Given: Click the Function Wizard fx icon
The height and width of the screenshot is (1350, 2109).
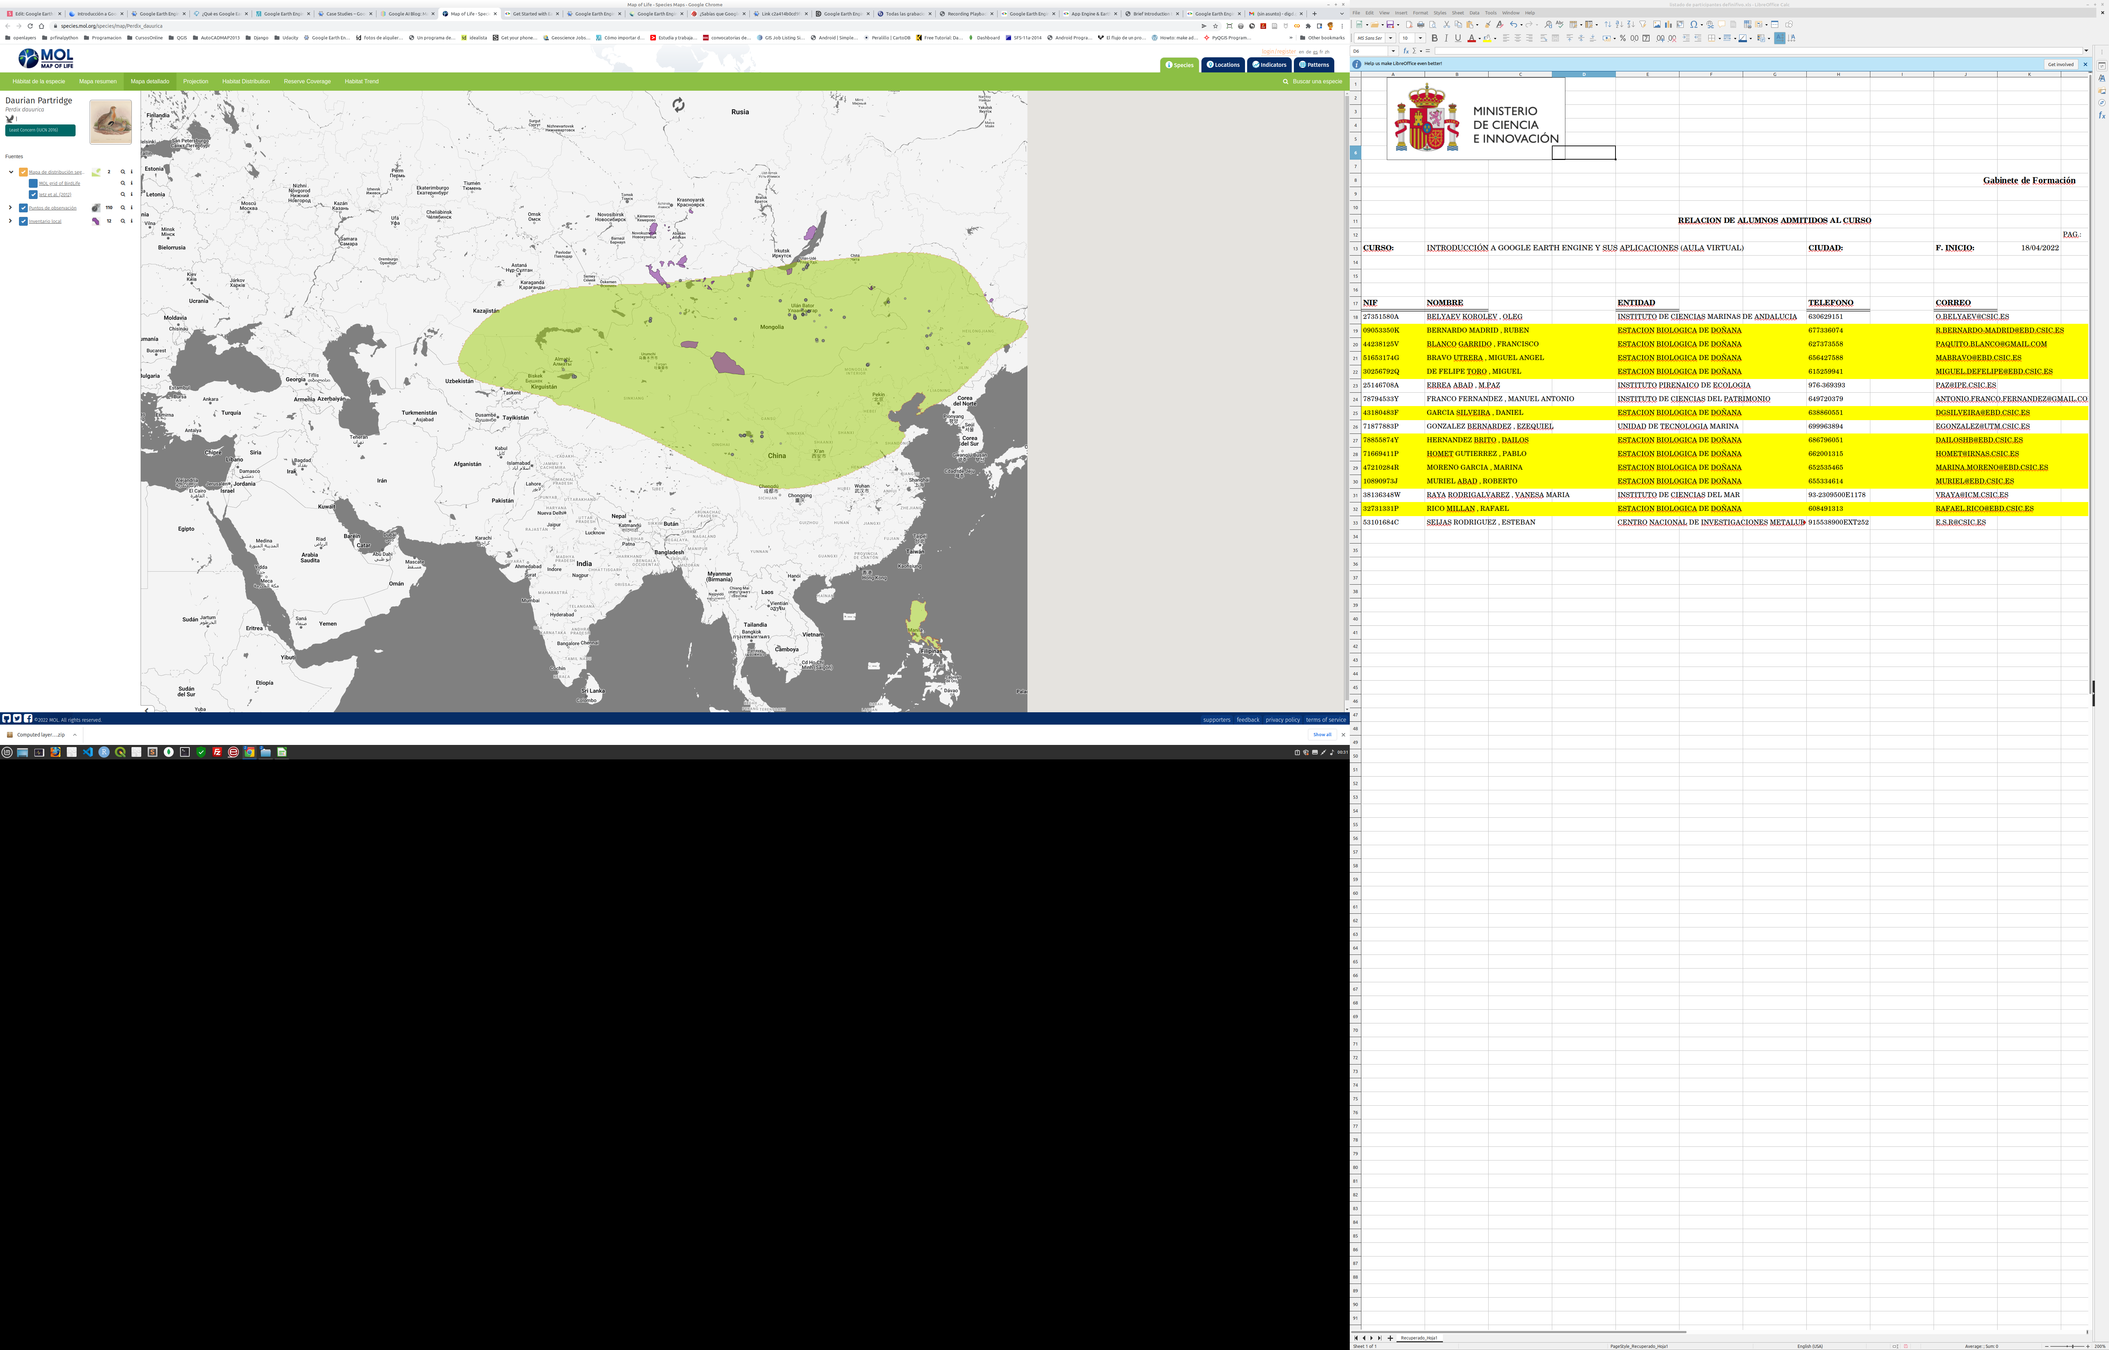Looking at the screenshot, I should click(x=1406, y=51).
